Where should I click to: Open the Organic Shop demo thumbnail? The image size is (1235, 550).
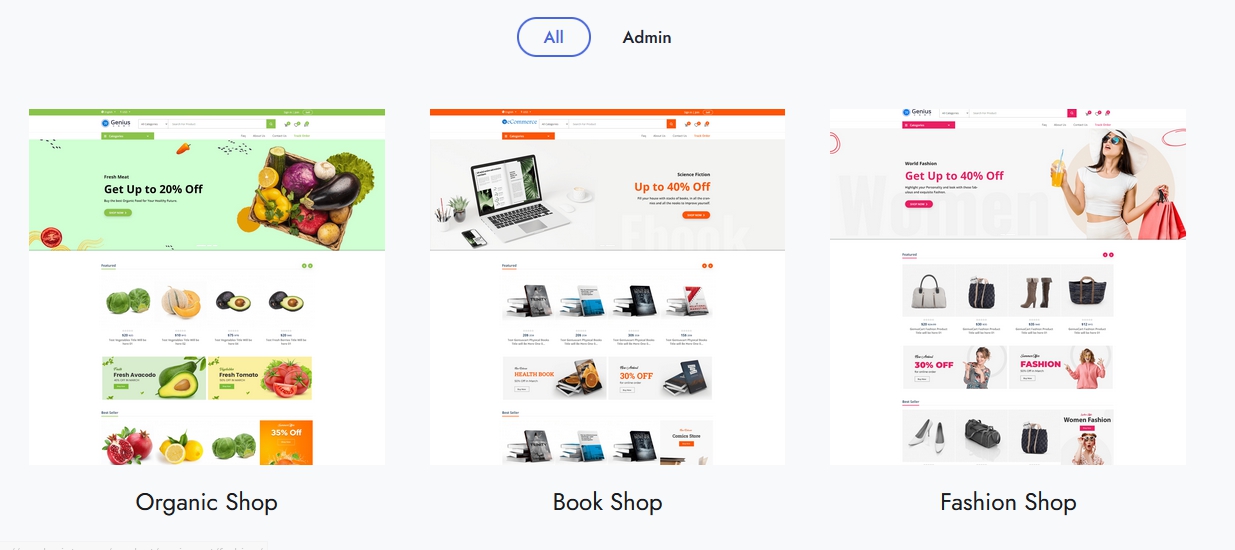[207, 287]
